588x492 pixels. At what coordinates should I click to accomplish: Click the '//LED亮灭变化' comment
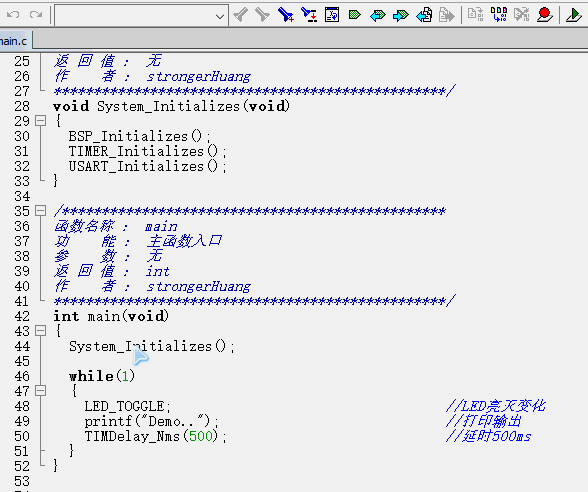click(496, 406)
